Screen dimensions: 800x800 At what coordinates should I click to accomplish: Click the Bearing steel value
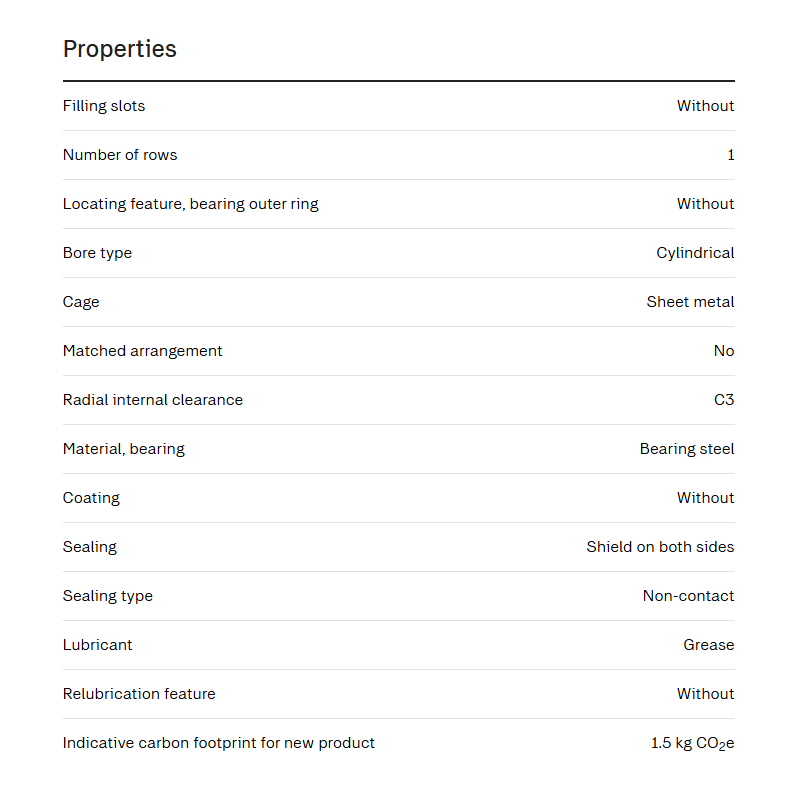click(x=687, y=449)
